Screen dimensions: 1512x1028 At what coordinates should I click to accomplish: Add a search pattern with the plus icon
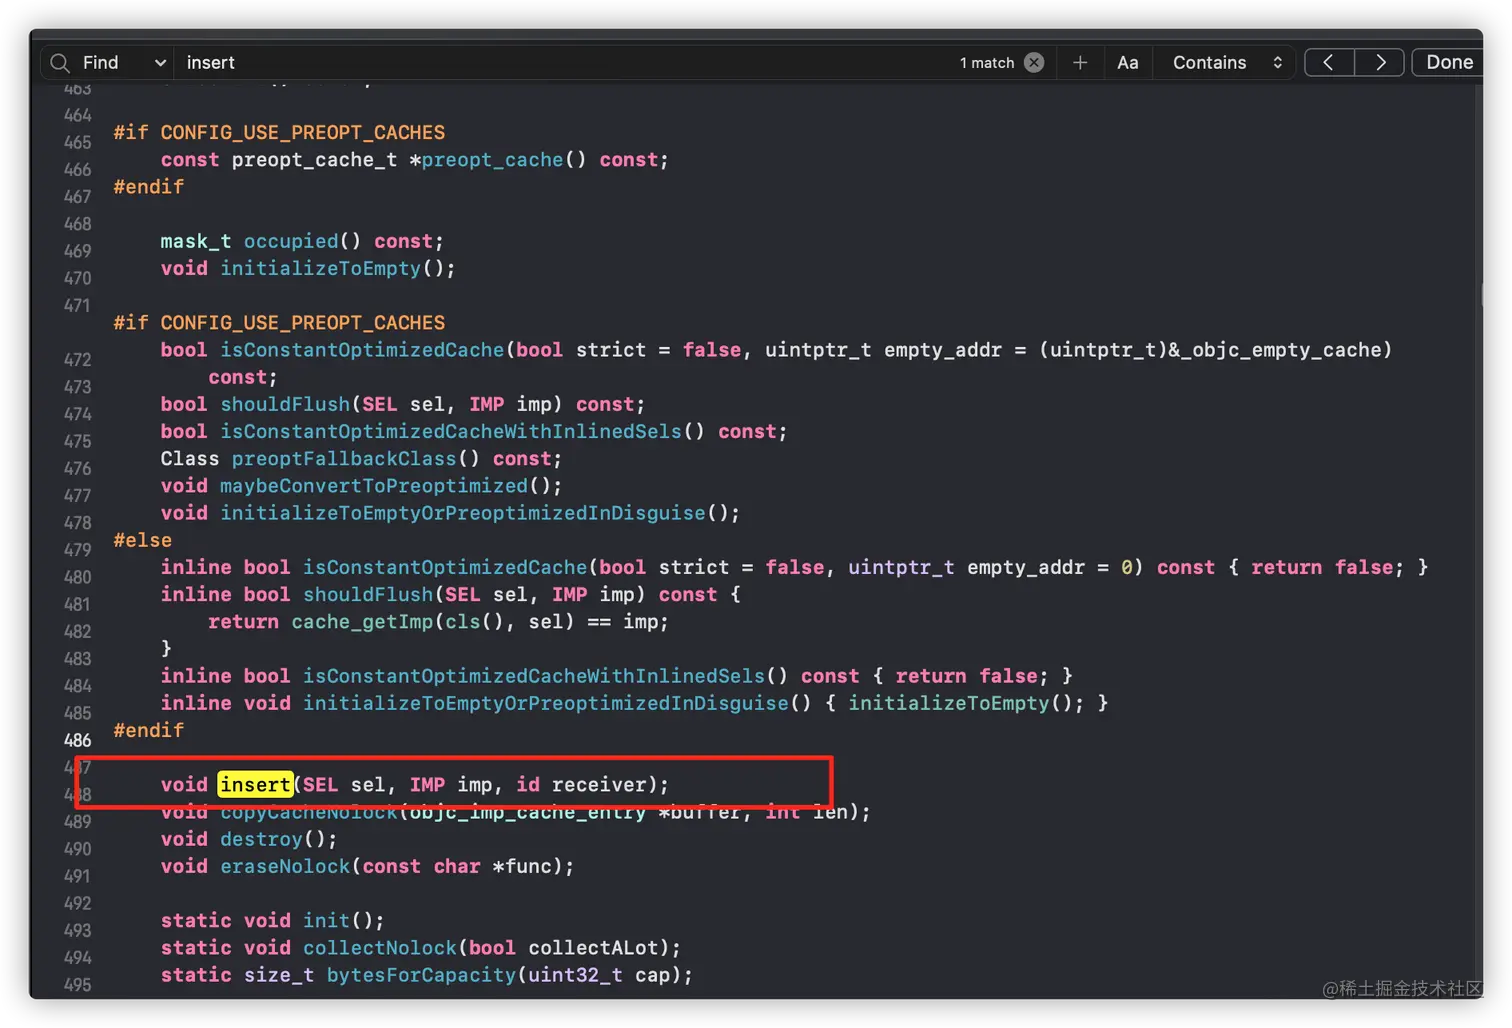click(1080, 63)
